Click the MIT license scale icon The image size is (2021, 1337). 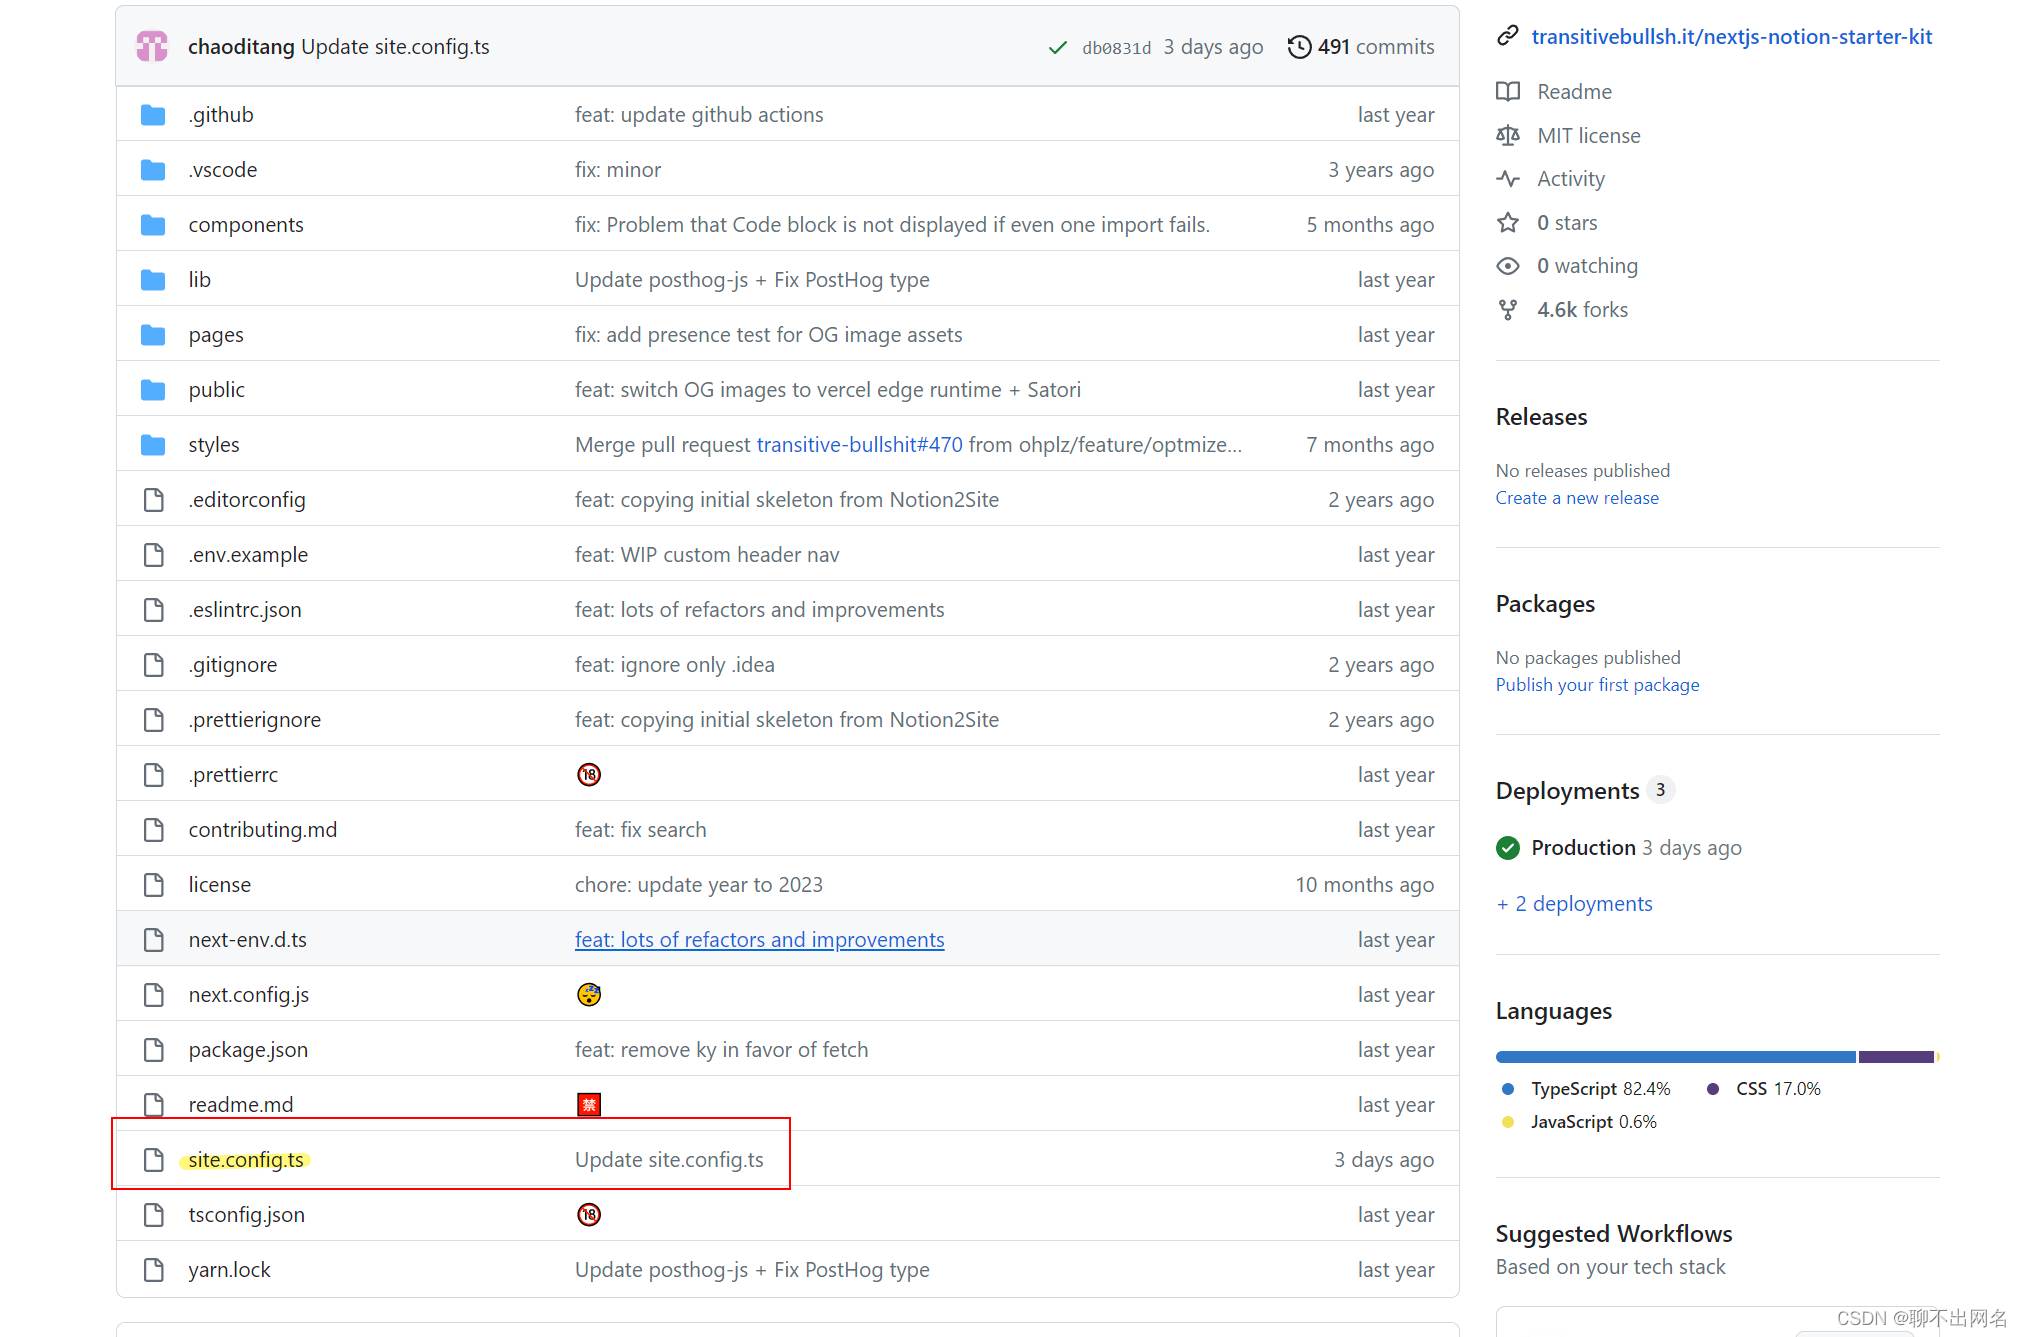tap(1507, 135)
